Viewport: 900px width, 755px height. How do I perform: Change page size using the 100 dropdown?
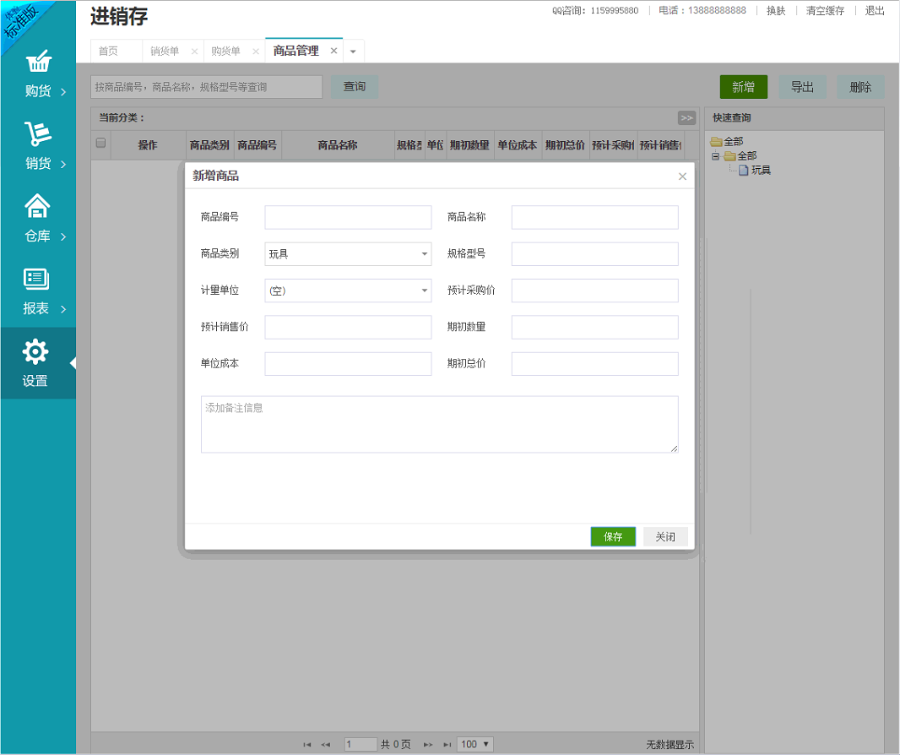[473, 744]
